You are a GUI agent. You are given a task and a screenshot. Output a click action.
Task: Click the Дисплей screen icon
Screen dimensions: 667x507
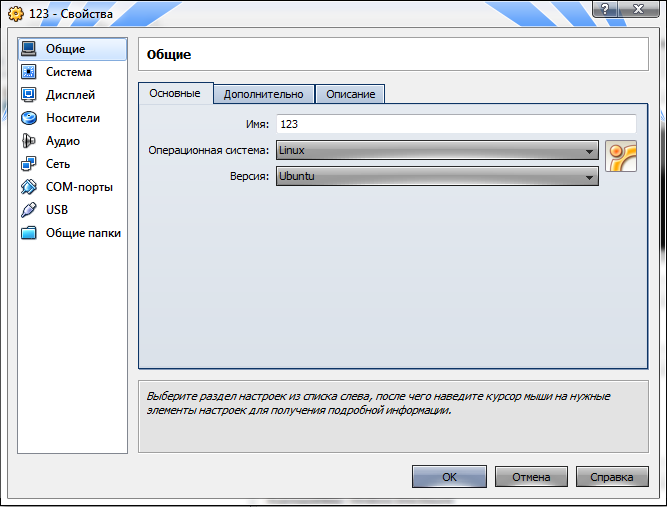click(x=29, y=94)
